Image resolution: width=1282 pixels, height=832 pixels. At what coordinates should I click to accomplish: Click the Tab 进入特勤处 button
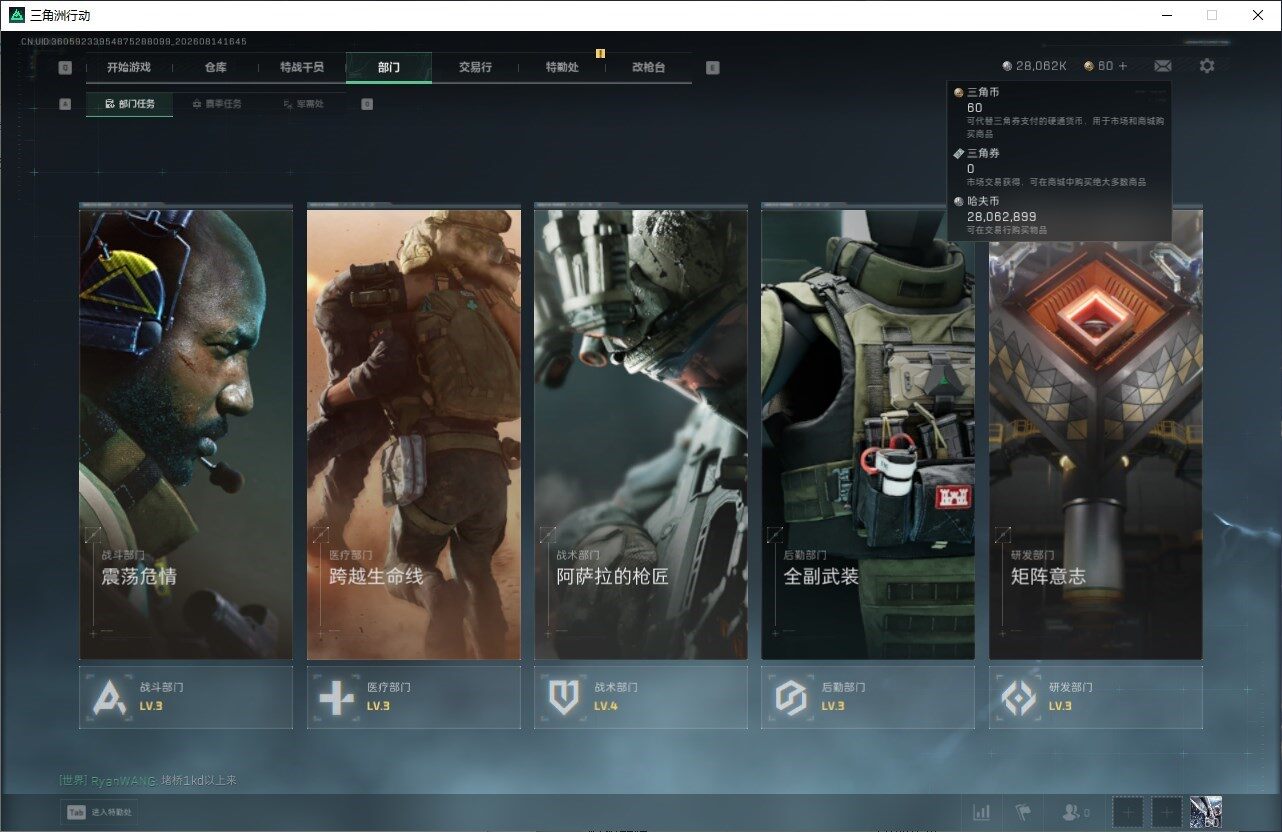click(x=99, y=812)
